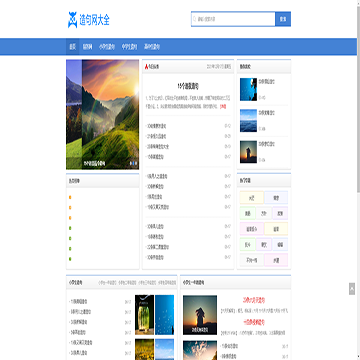Click the 造句网大全 site logo
Viewport: 360px width, 360px height.
tap(89, 20)
